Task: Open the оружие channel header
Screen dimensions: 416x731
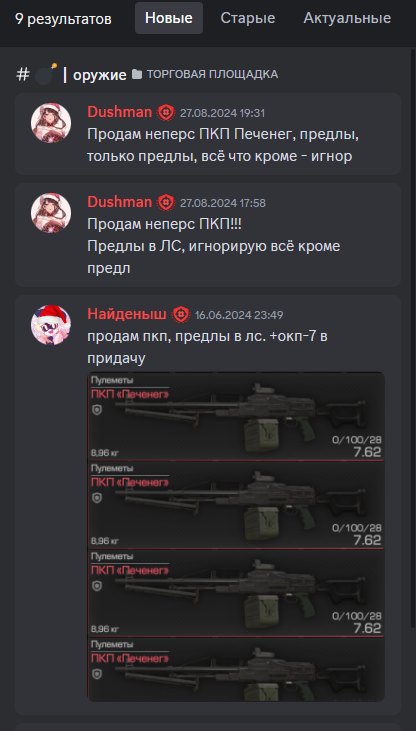Action: click(100, 75)
